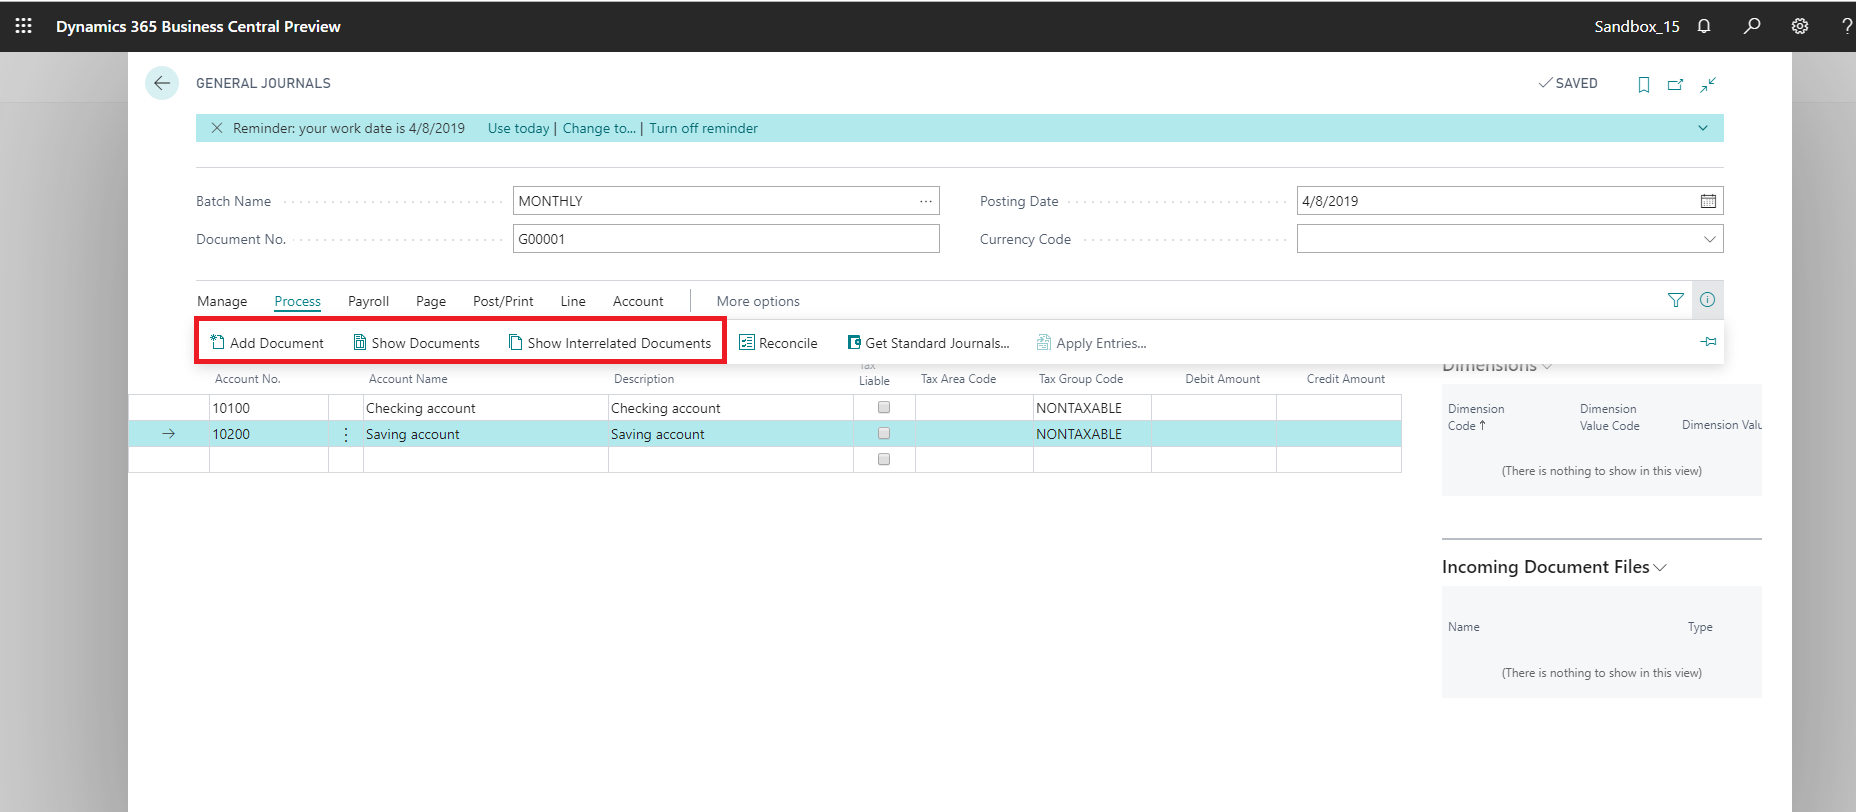Viewport: 1856px width, 812px height.
Task: Open the Currency Code dropdown
Action: pyautogui.click(x=1709, y=239)
